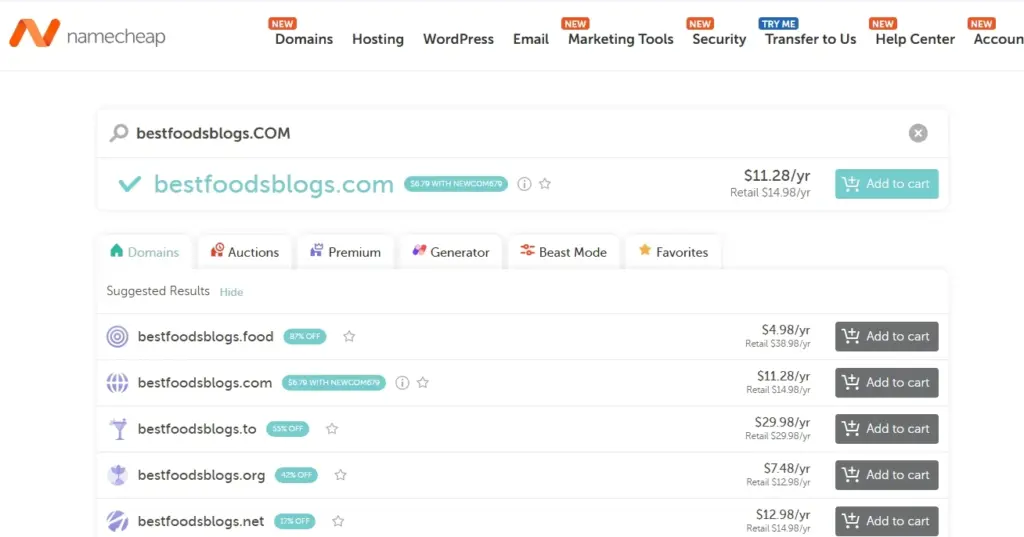Open the Security menu
The height and width of the screenshot is (537, 1024).
click(x=719, y=39)
